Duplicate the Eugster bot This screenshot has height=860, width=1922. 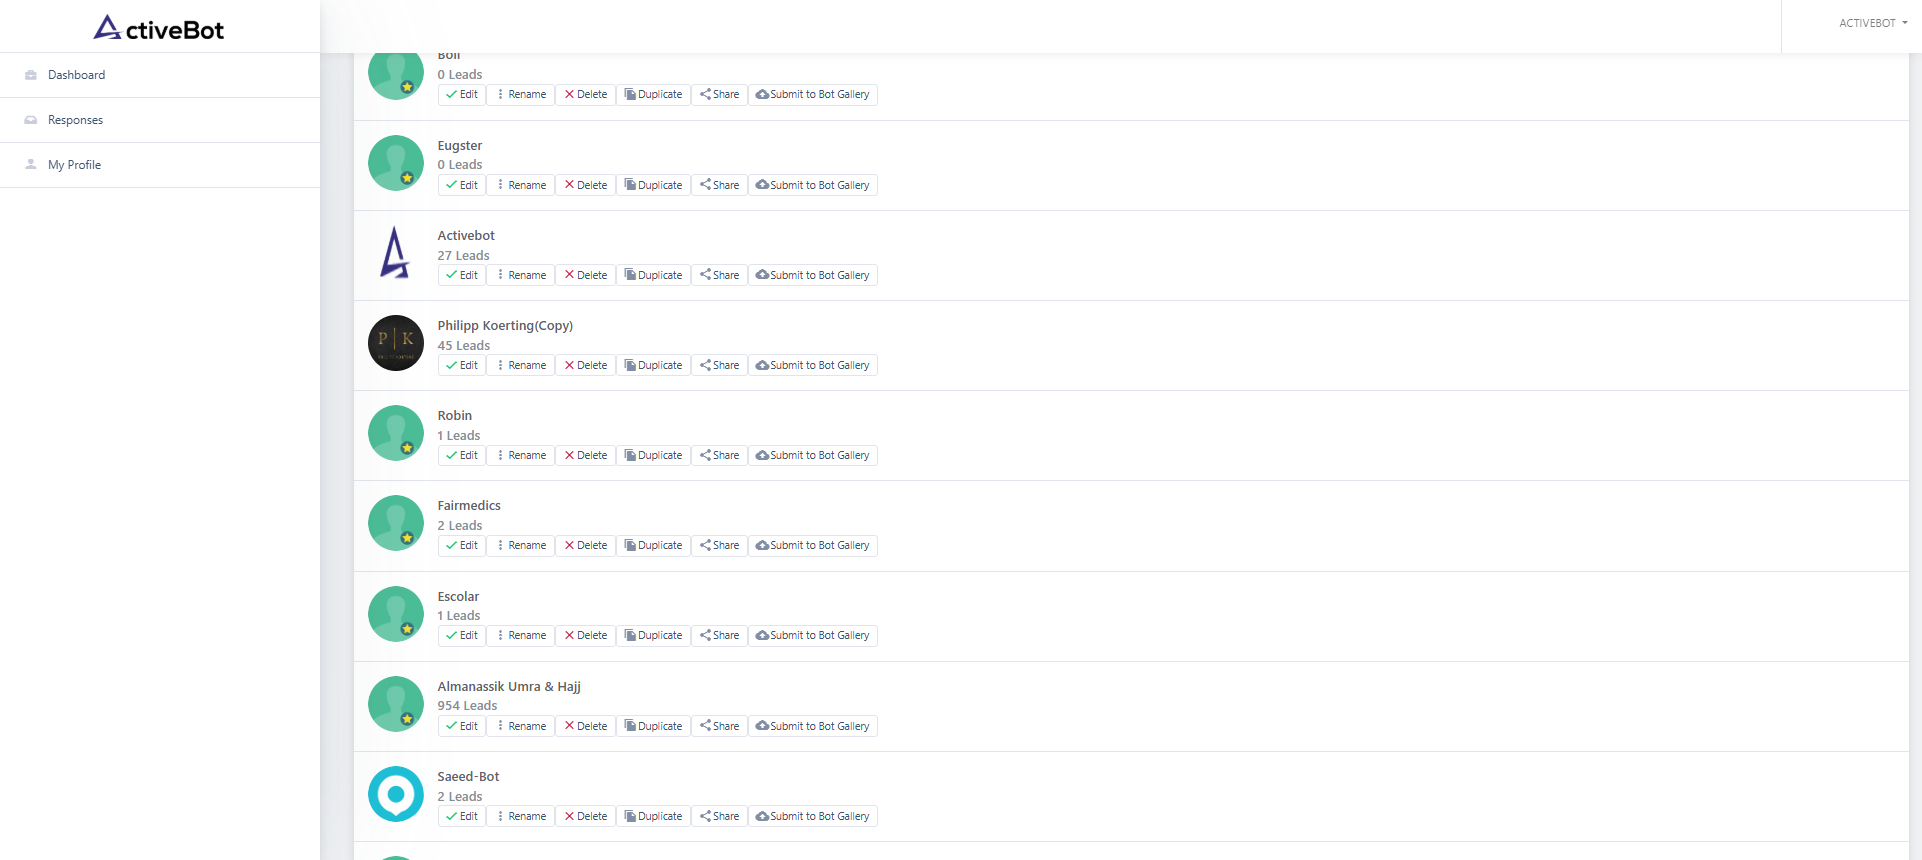coord(653,185)
